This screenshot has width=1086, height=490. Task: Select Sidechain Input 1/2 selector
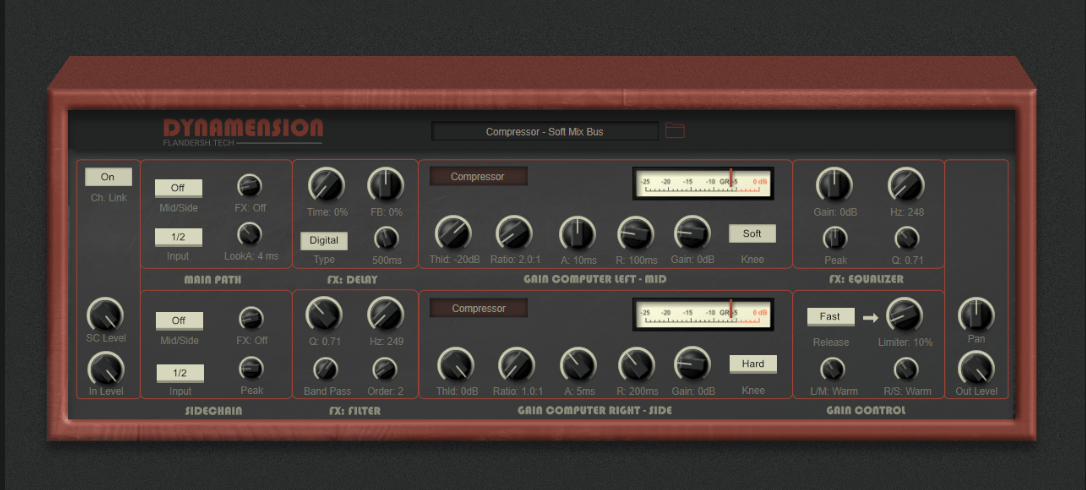coord(180,373)
